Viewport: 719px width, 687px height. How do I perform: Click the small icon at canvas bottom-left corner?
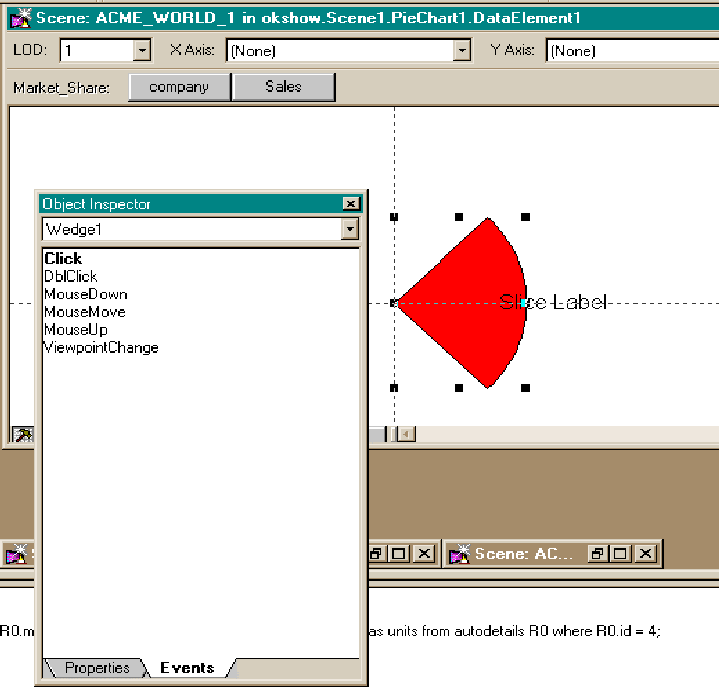(20, 434)
